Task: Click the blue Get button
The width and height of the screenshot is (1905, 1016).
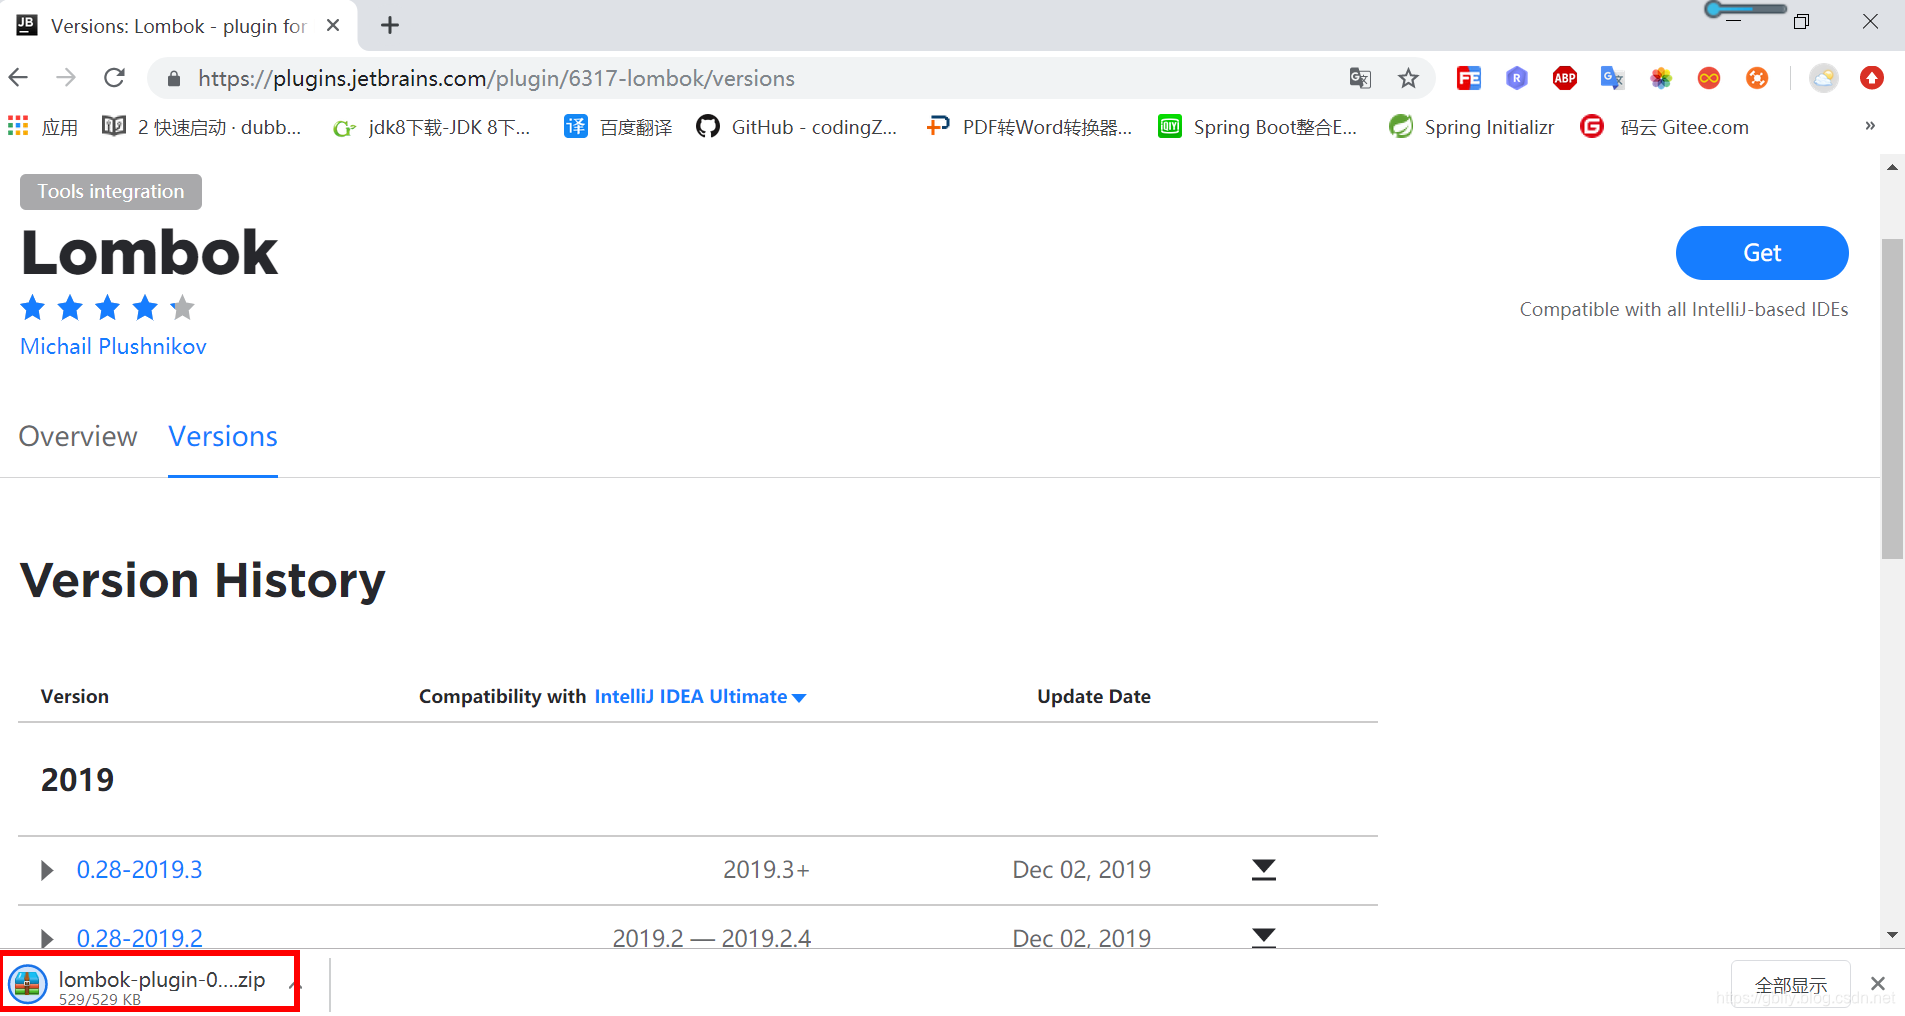Action: [x=1762, y=253]
